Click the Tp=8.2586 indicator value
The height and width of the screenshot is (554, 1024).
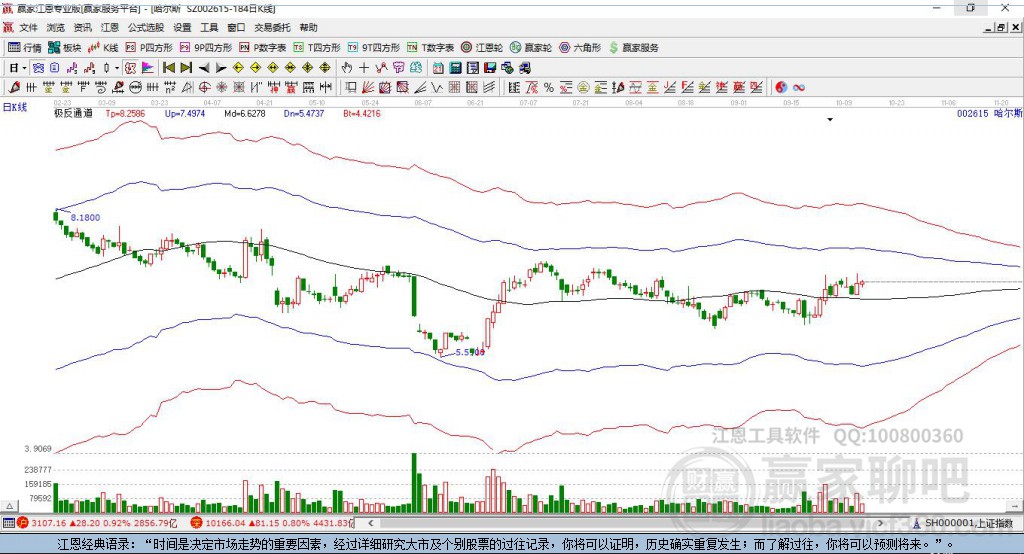coord(125,113)
